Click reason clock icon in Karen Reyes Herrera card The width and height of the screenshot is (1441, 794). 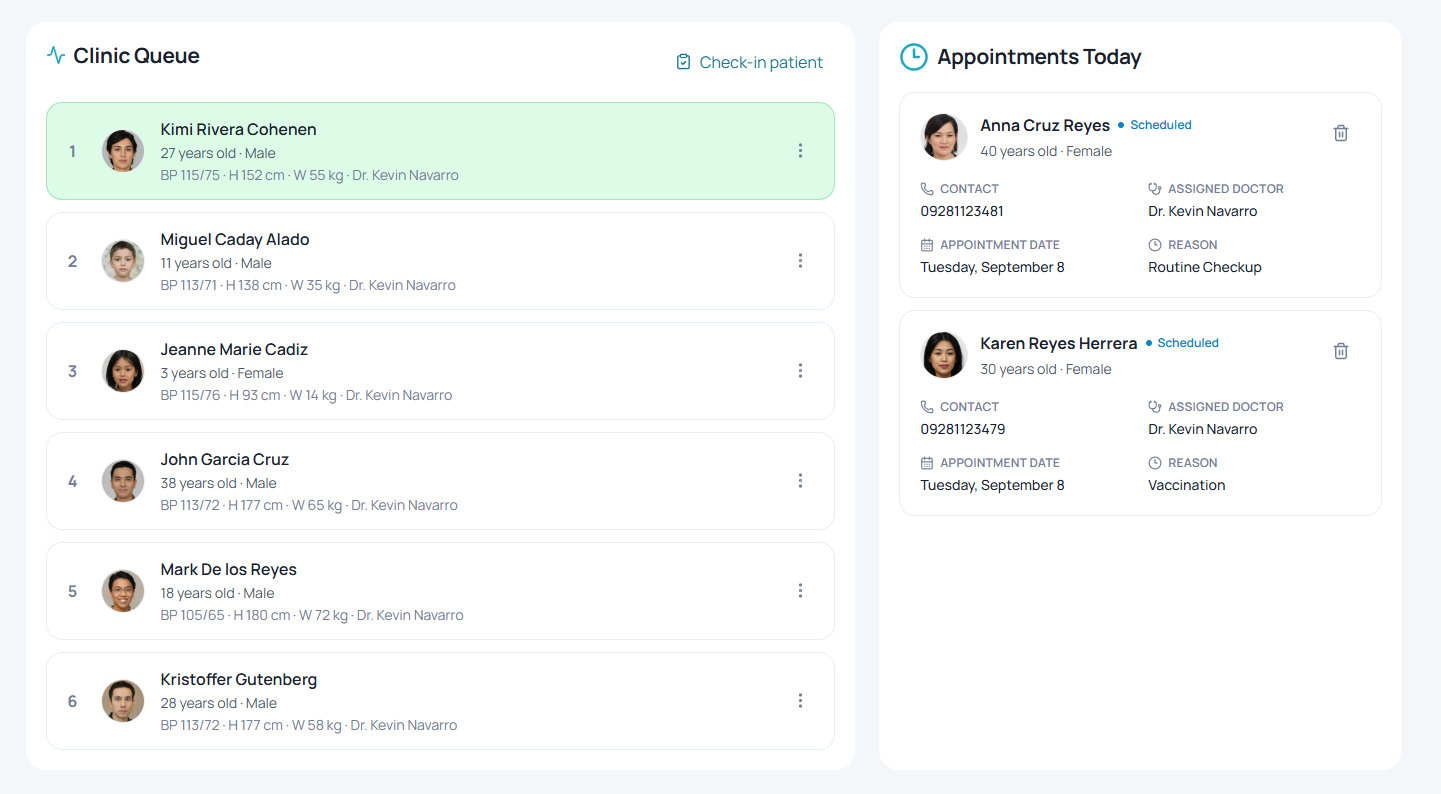tap(1155, 463)
